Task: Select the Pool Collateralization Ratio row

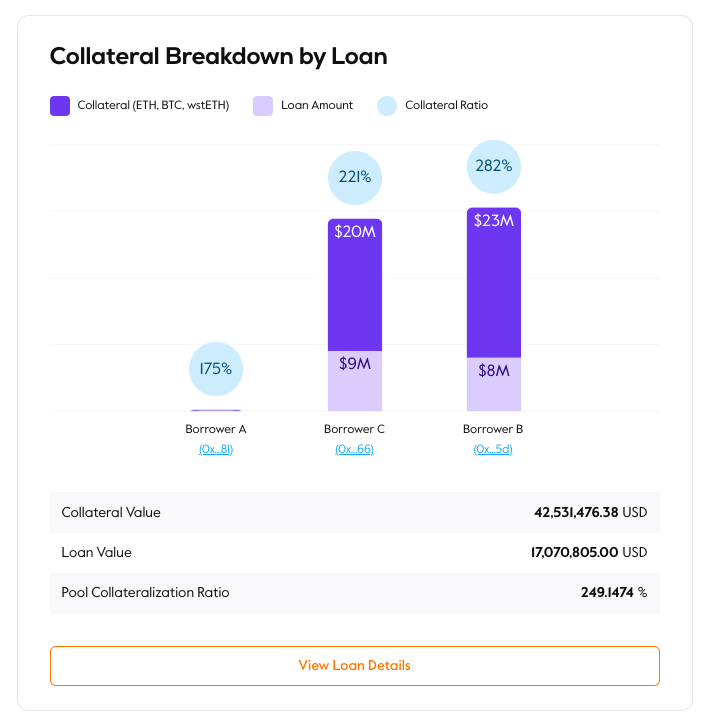Action: click(355, 593)
